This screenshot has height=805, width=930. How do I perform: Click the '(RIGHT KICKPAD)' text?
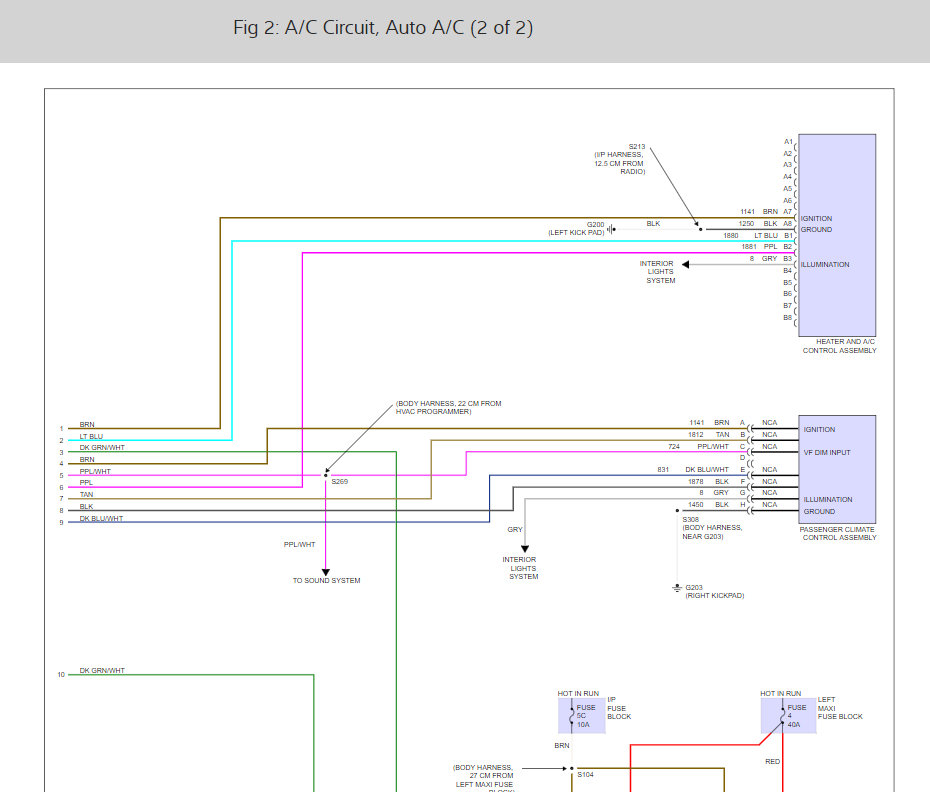pos(715,596)
